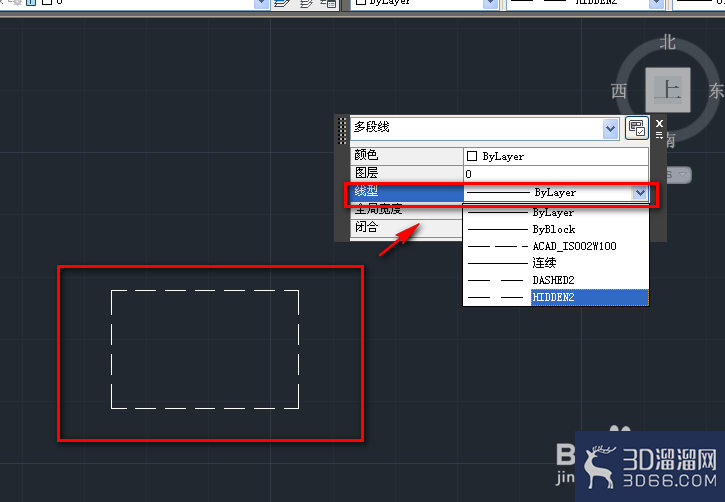Select the 图层 property label
Viewport: 725px width, 502px height.
(x=407, y=173)
